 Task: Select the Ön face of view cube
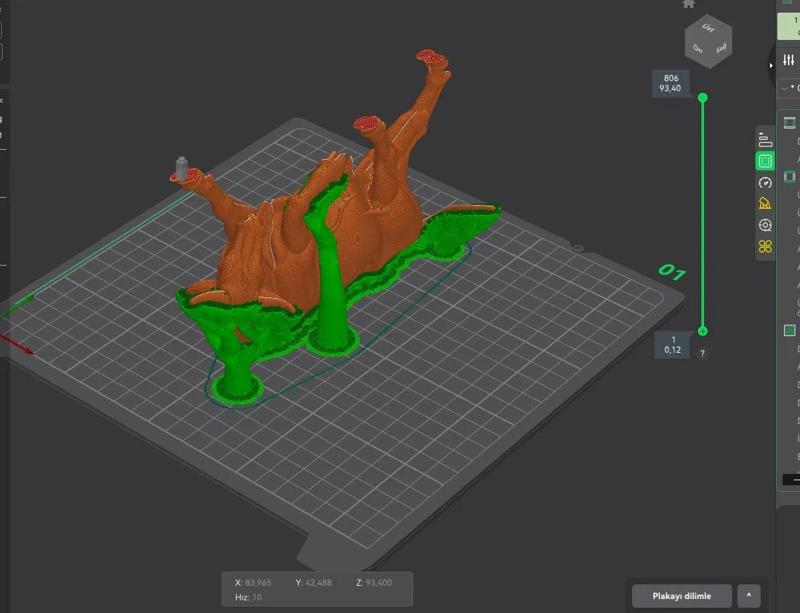click(697, 49)
